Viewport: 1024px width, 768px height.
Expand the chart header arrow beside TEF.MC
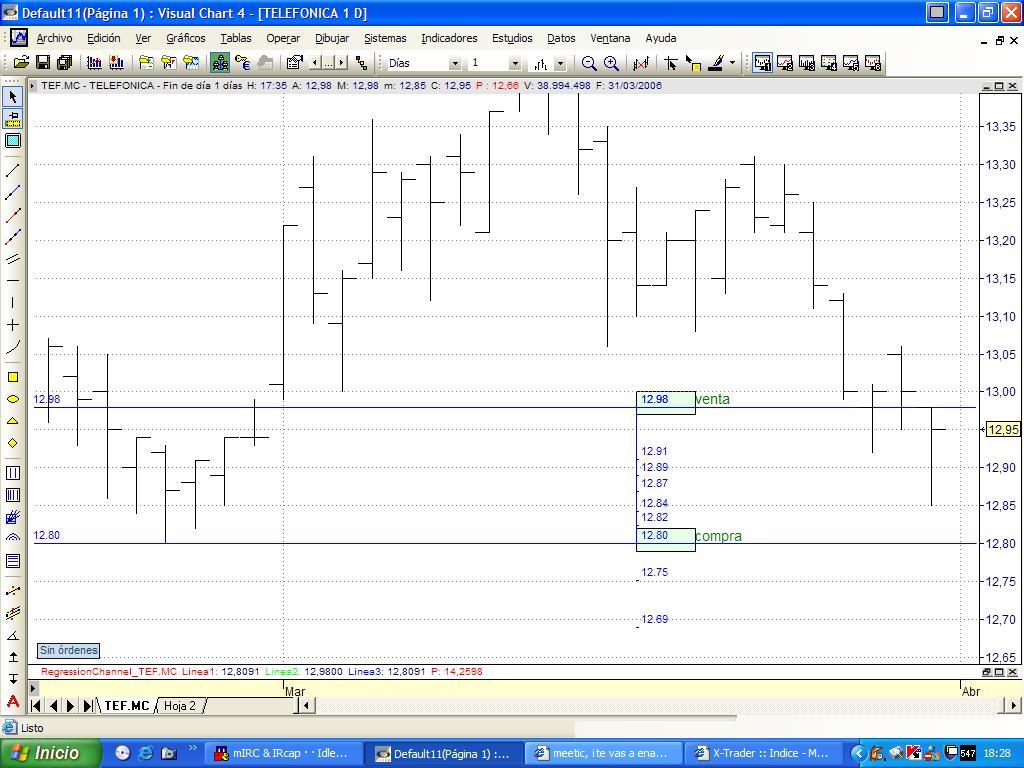32,86
